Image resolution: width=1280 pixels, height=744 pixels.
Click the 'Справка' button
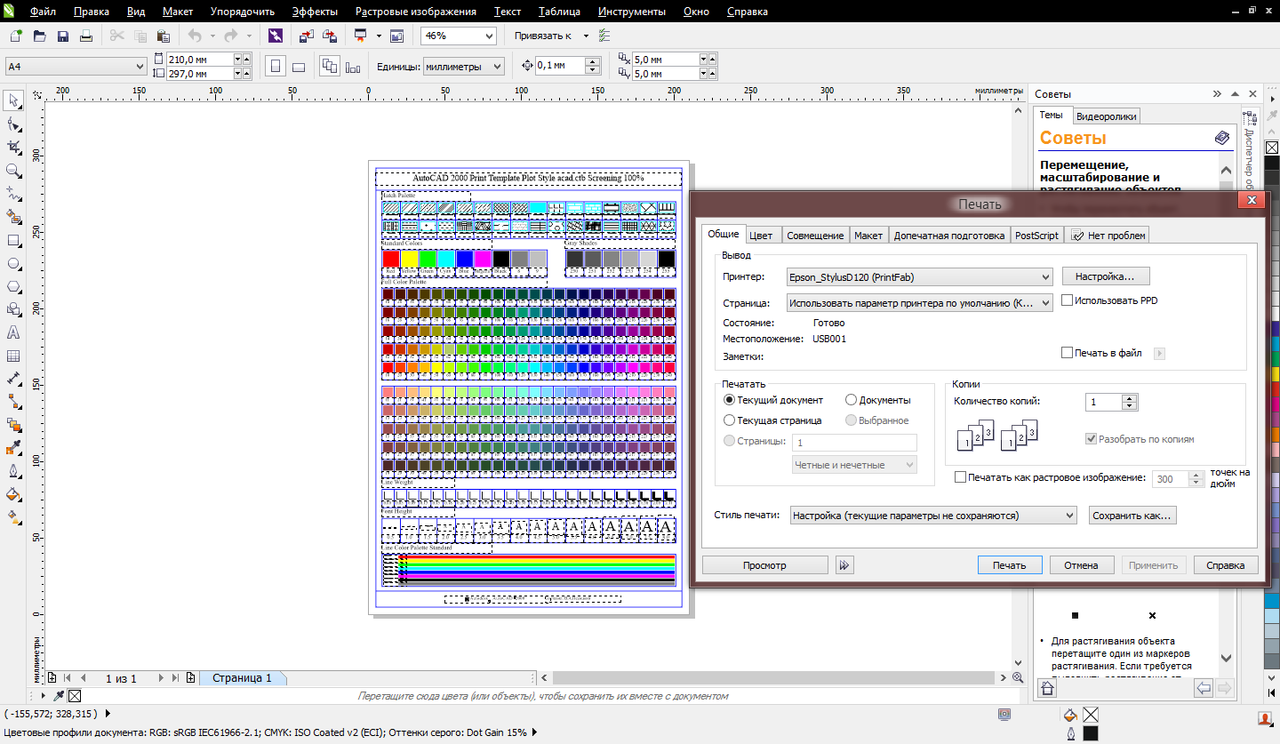pyautogui.click(x=1226, y=565)
